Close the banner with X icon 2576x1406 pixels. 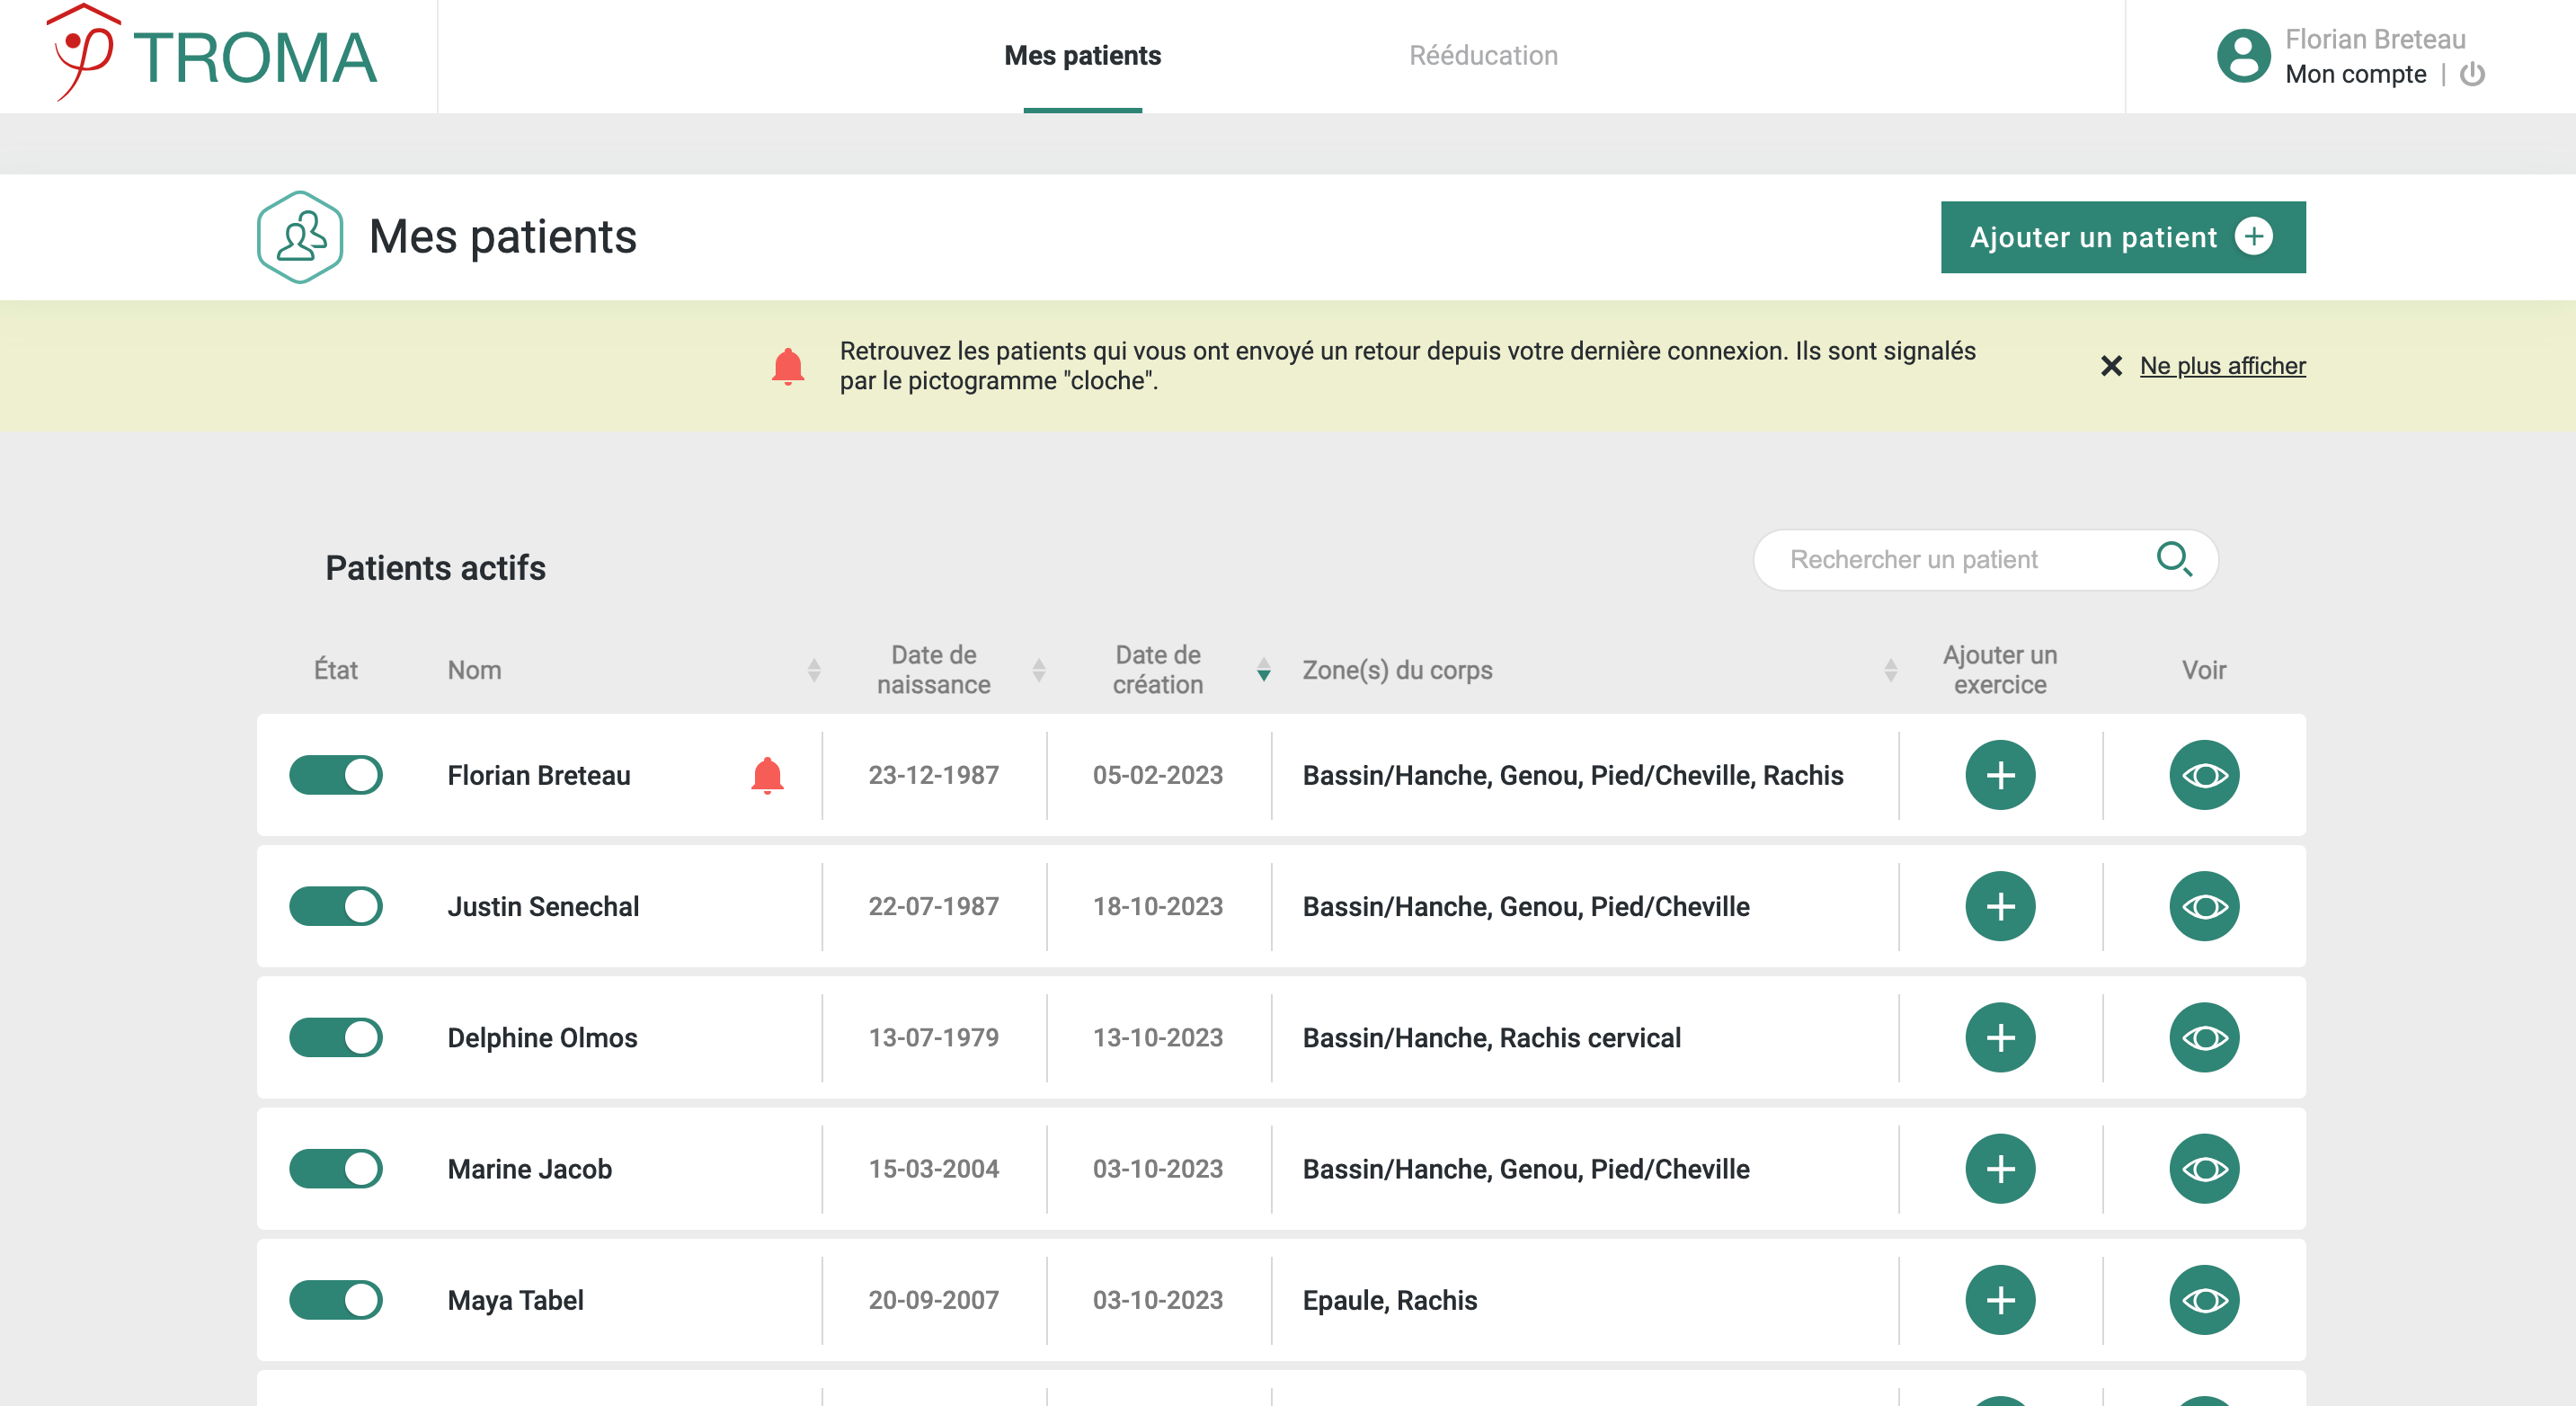pos(2111,366)
